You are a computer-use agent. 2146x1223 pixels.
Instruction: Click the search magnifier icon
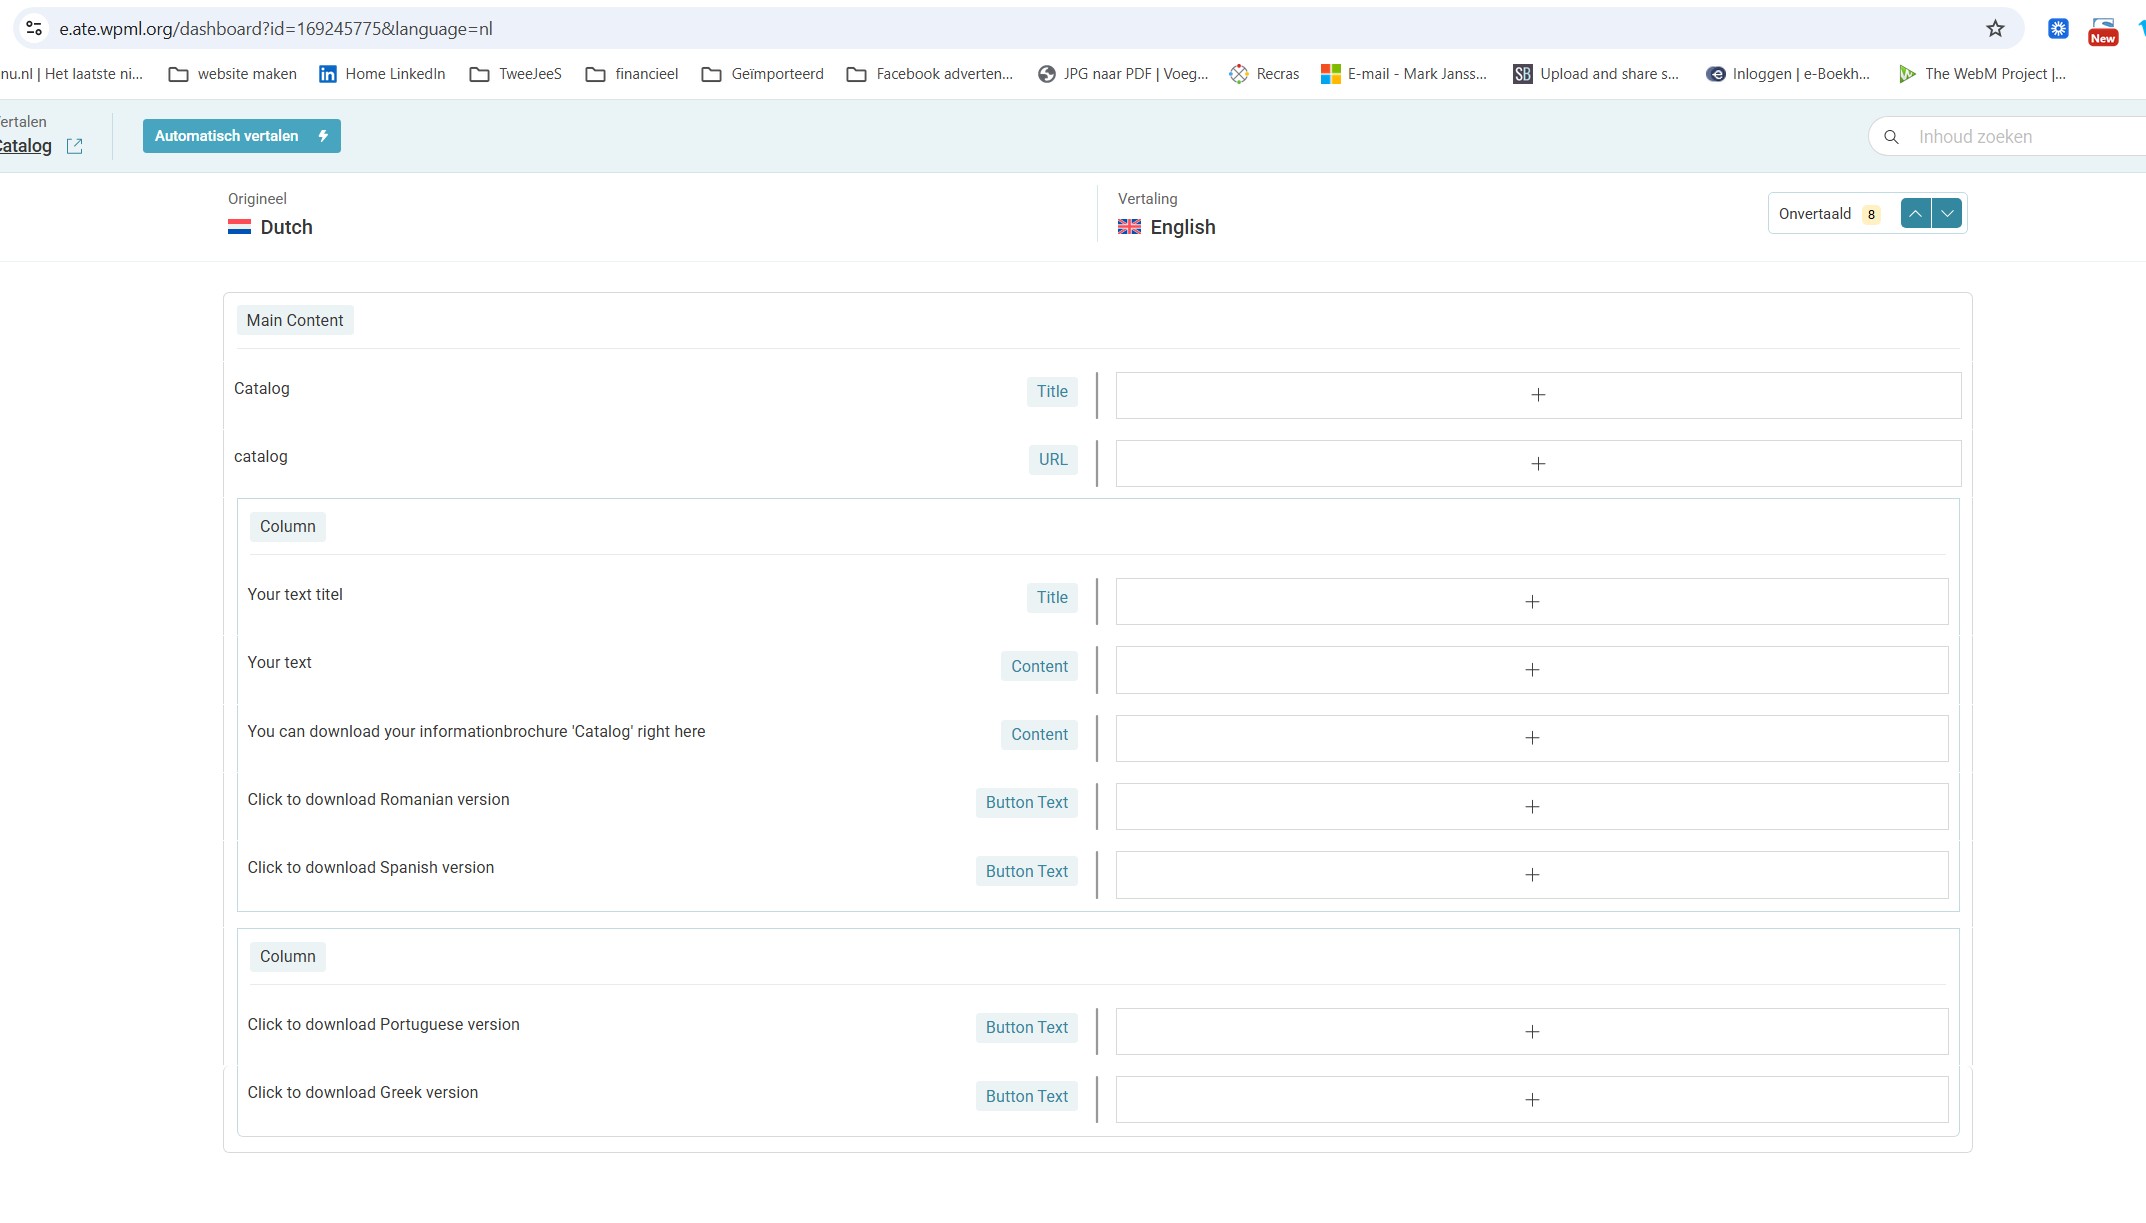[x=1891, y=137]
